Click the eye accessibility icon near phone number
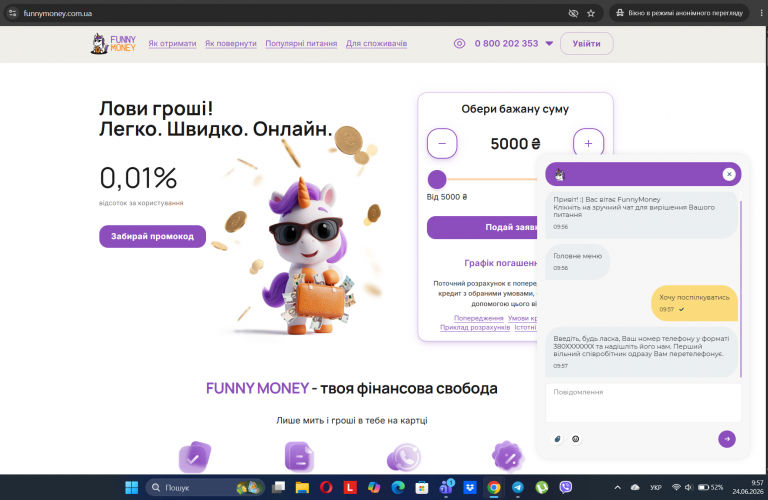Image resolution: width=768 pixels, height=500 pixels. (459, 44)
